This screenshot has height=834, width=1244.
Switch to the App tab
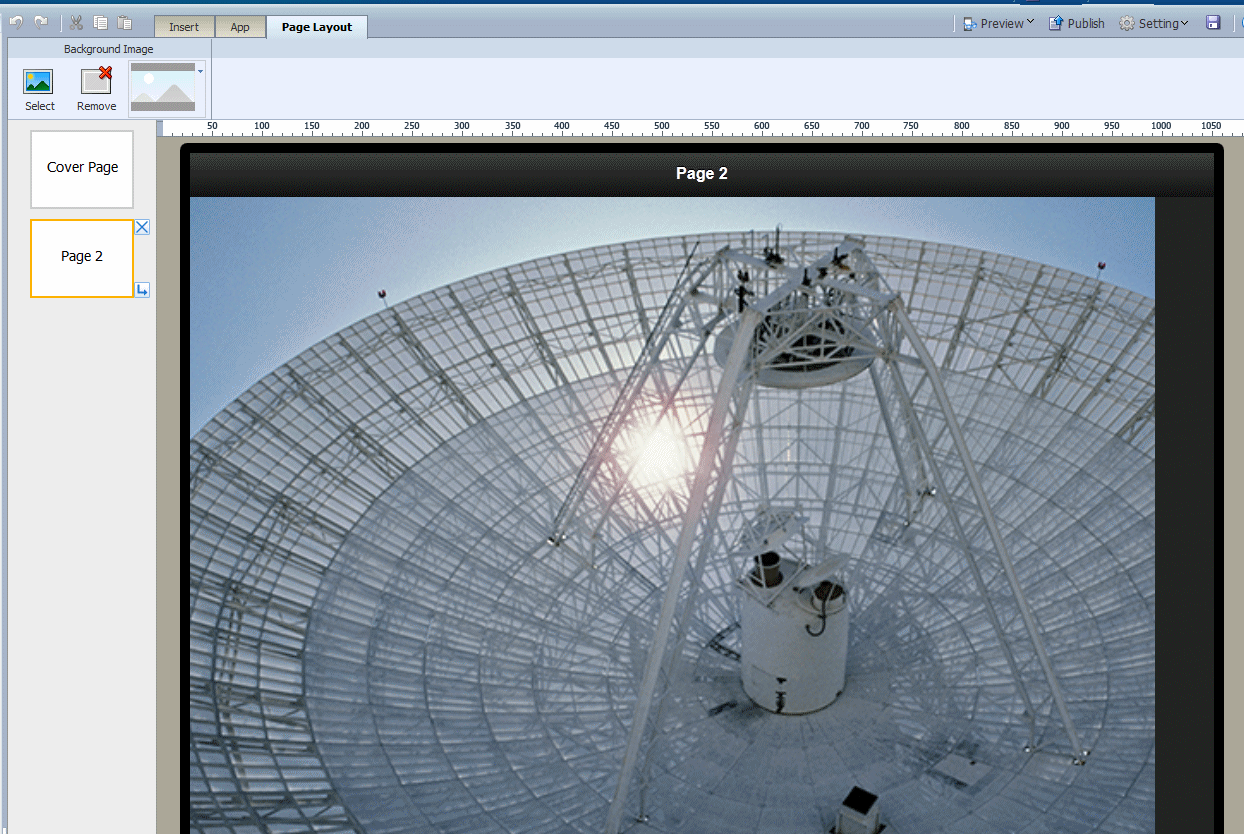click(x=240, y=27)
